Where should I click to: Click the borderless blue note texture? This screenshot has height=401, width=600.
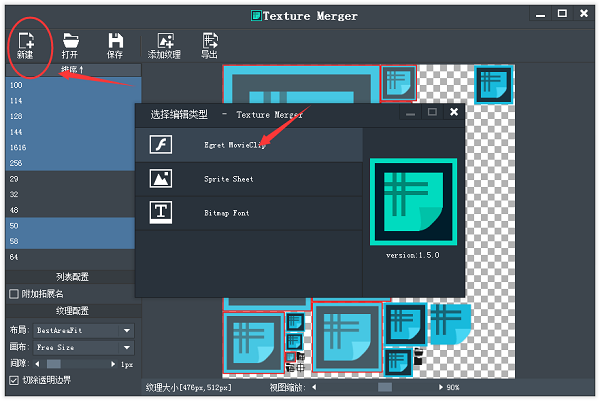click(x=451, y=324)
